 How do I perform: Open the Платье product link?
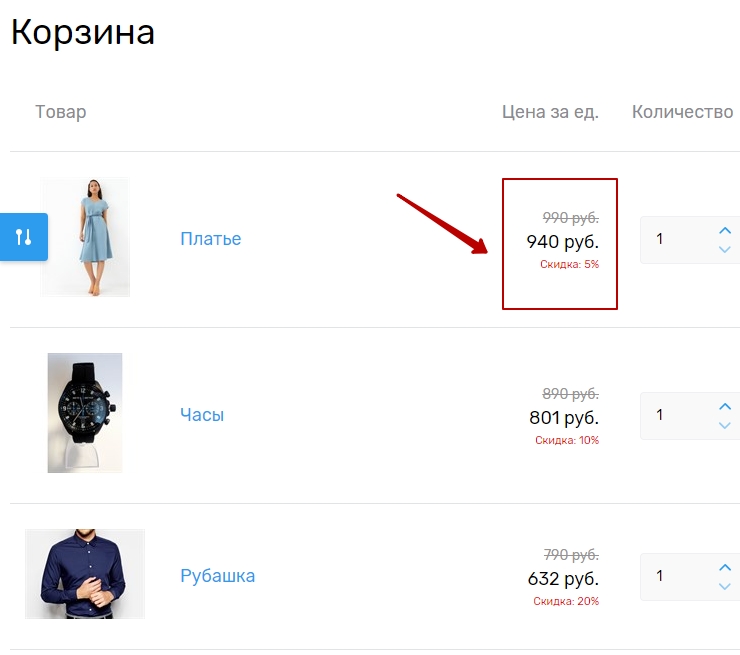point(210,239)
